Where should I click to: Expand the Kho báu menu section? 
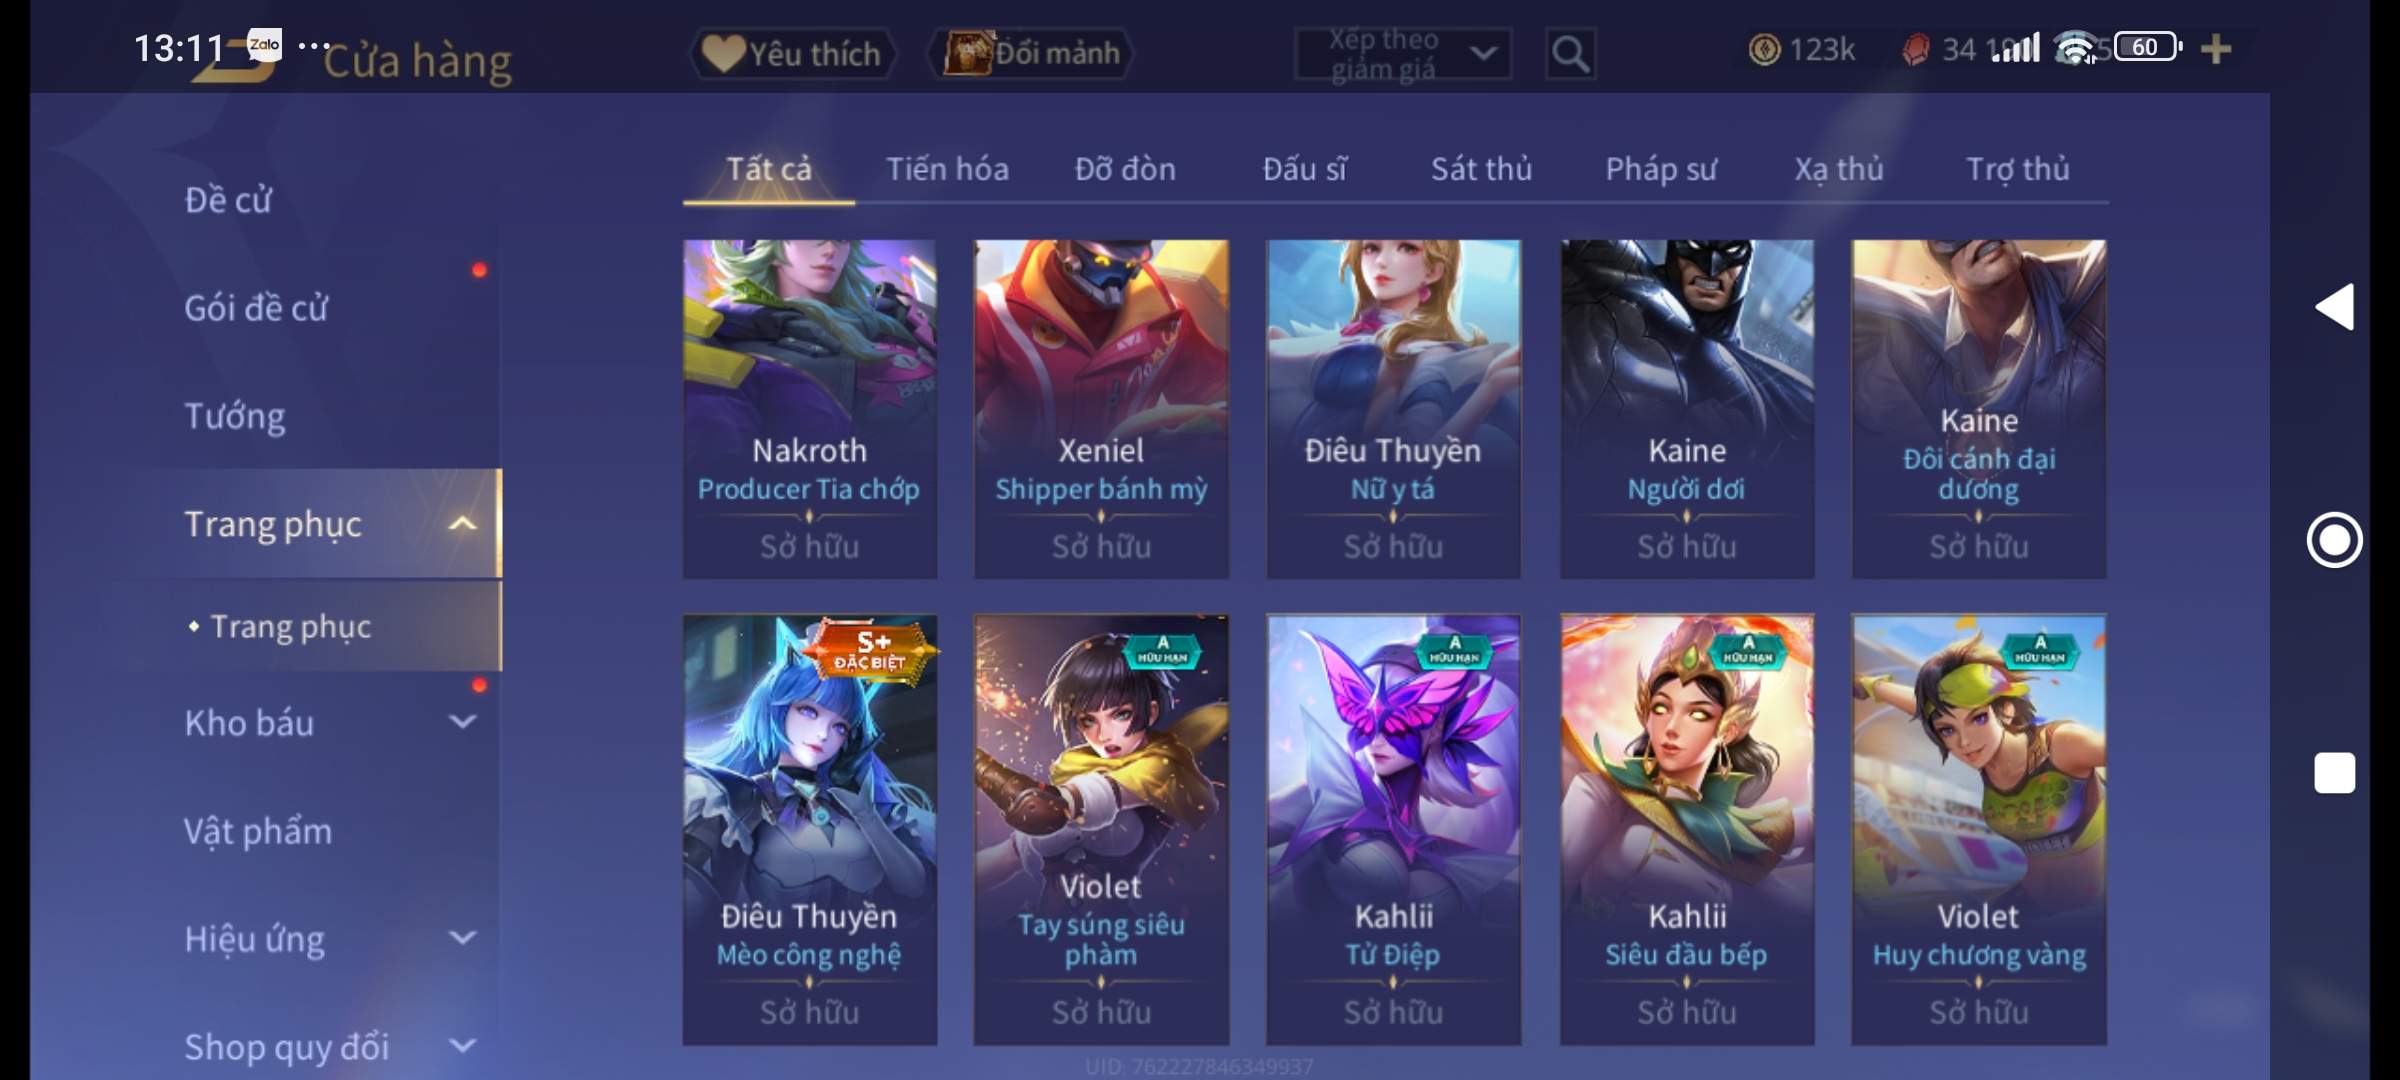point(462,721)
